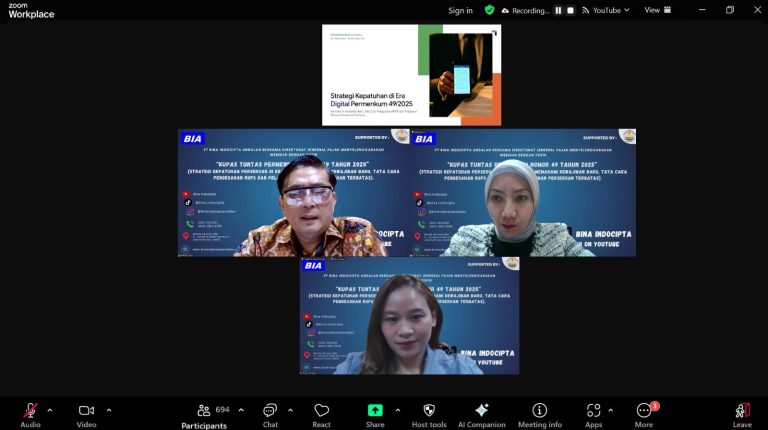The image size is (768, 430).
Task: Select the shared presentation slide thumbnail
Action: (411, 75)
